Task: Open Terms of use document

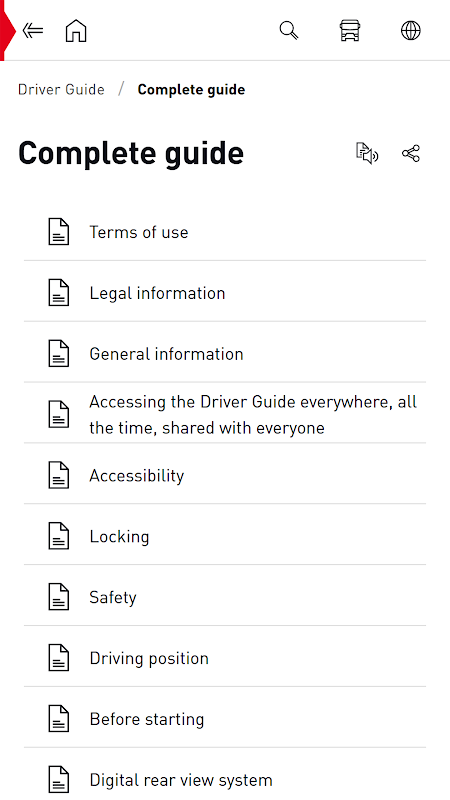Action: [x=224, y=232]
